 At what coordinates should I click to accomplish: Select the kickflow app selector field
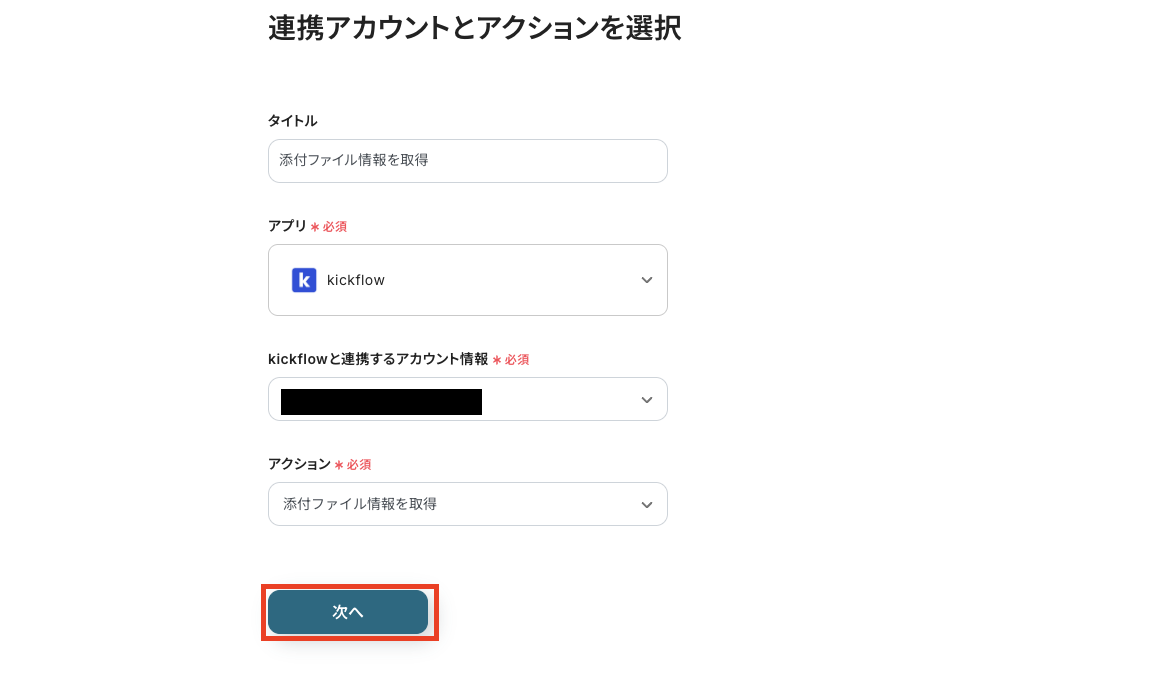(468, 280)
